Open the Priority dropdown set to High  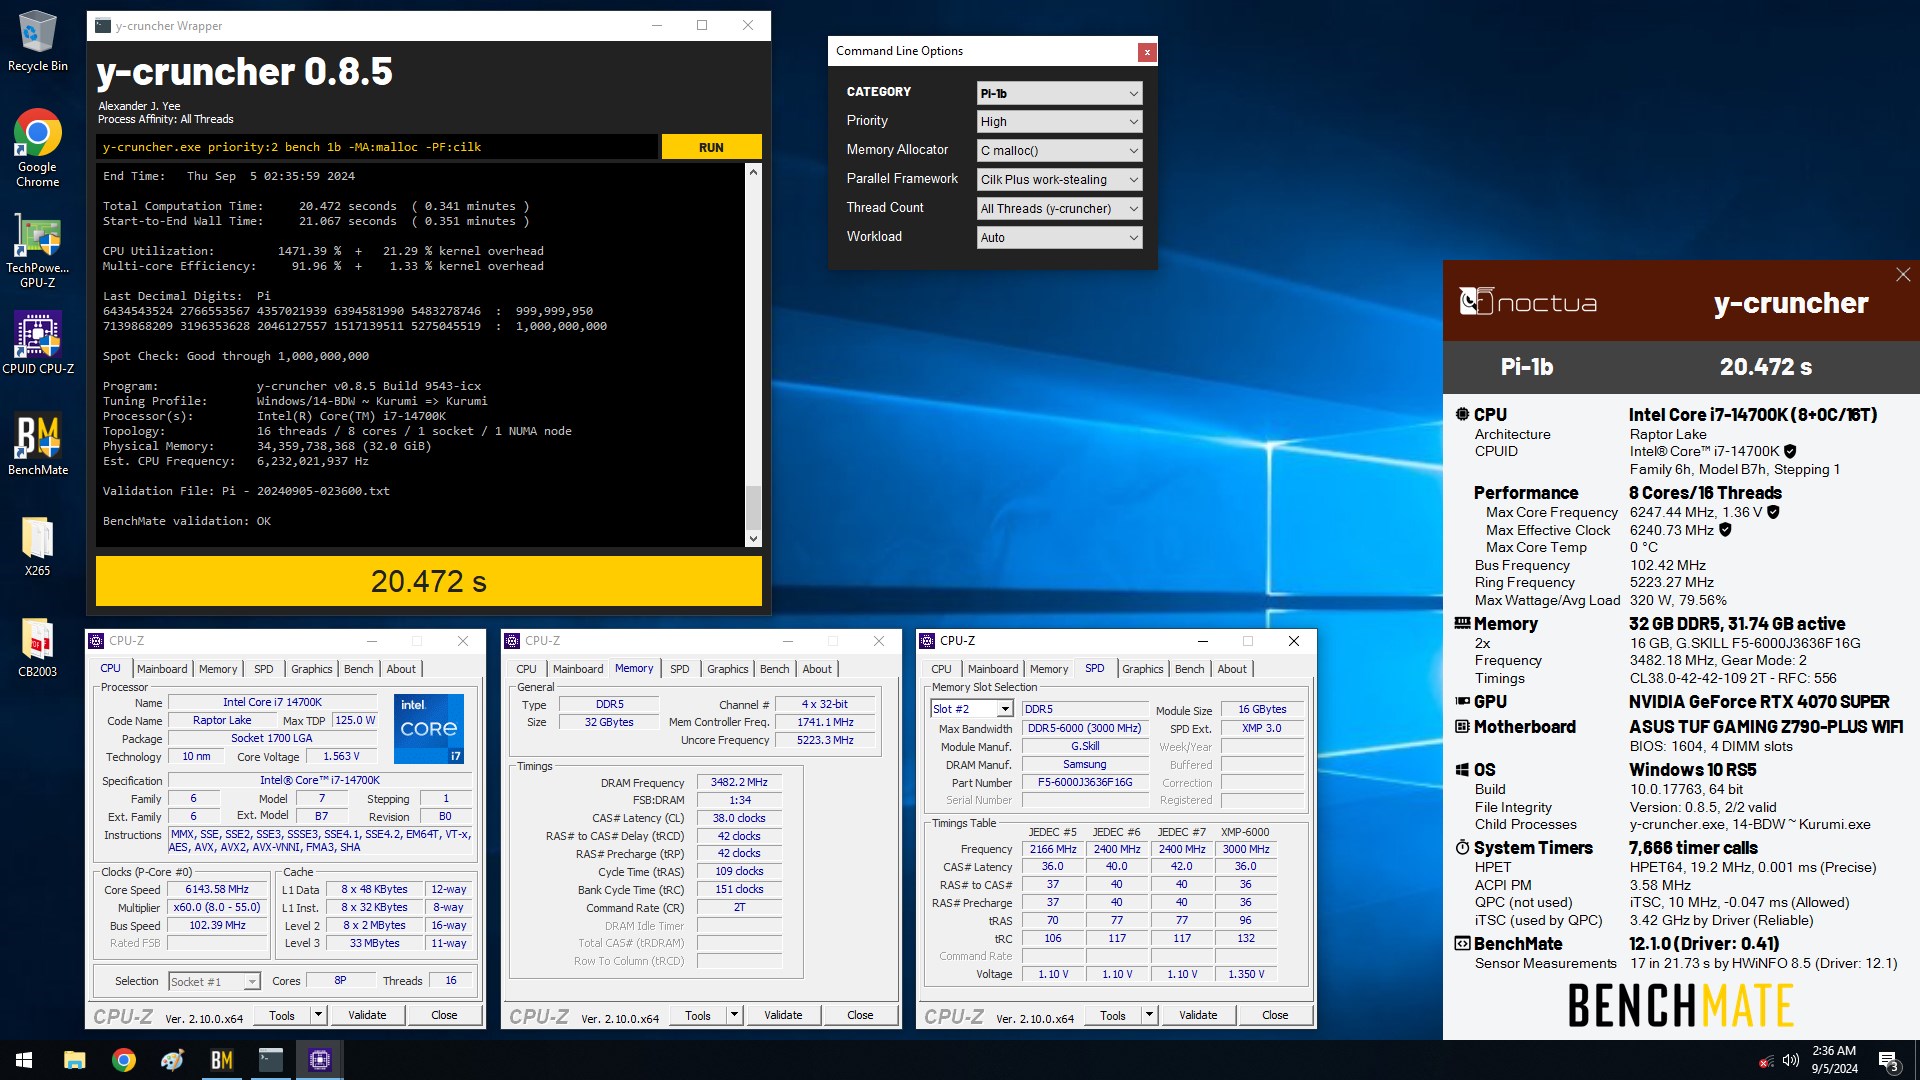(1059, 122)
